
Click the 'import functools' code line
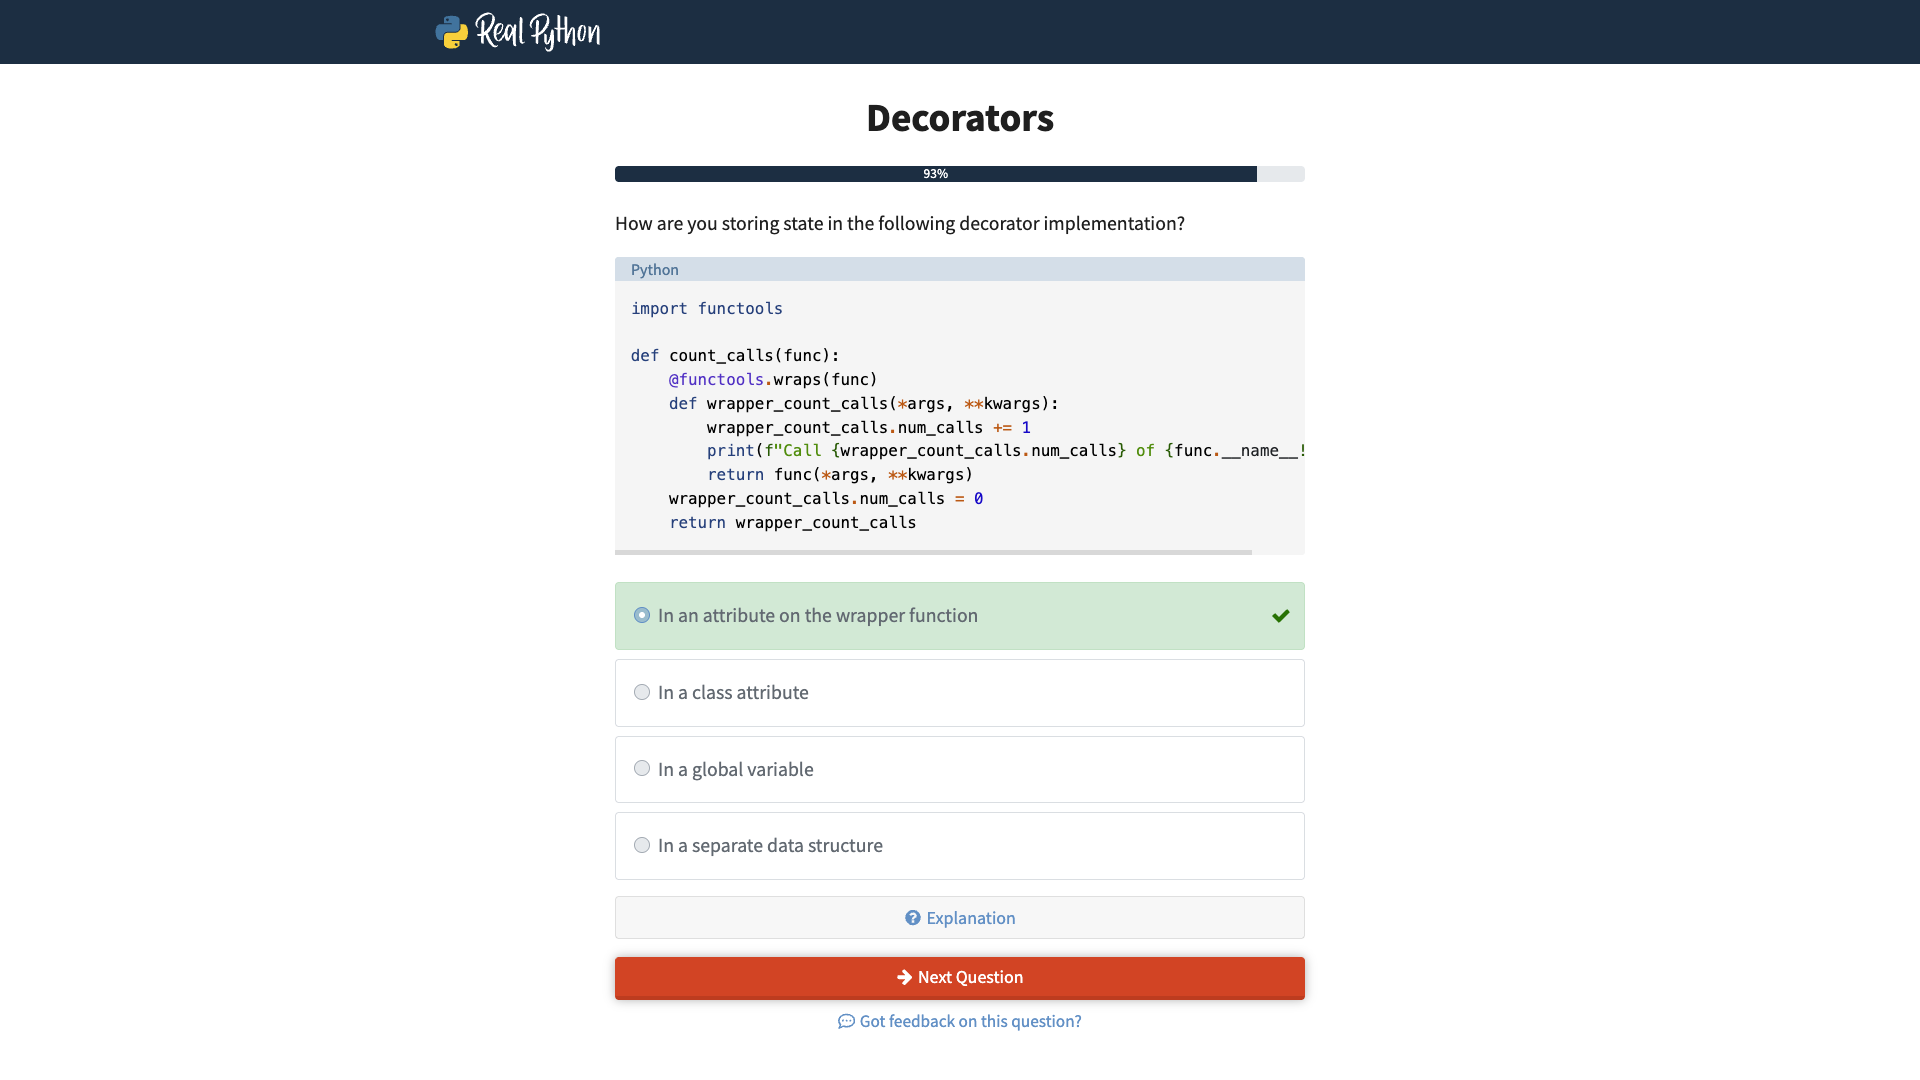[x=706, y=309]
